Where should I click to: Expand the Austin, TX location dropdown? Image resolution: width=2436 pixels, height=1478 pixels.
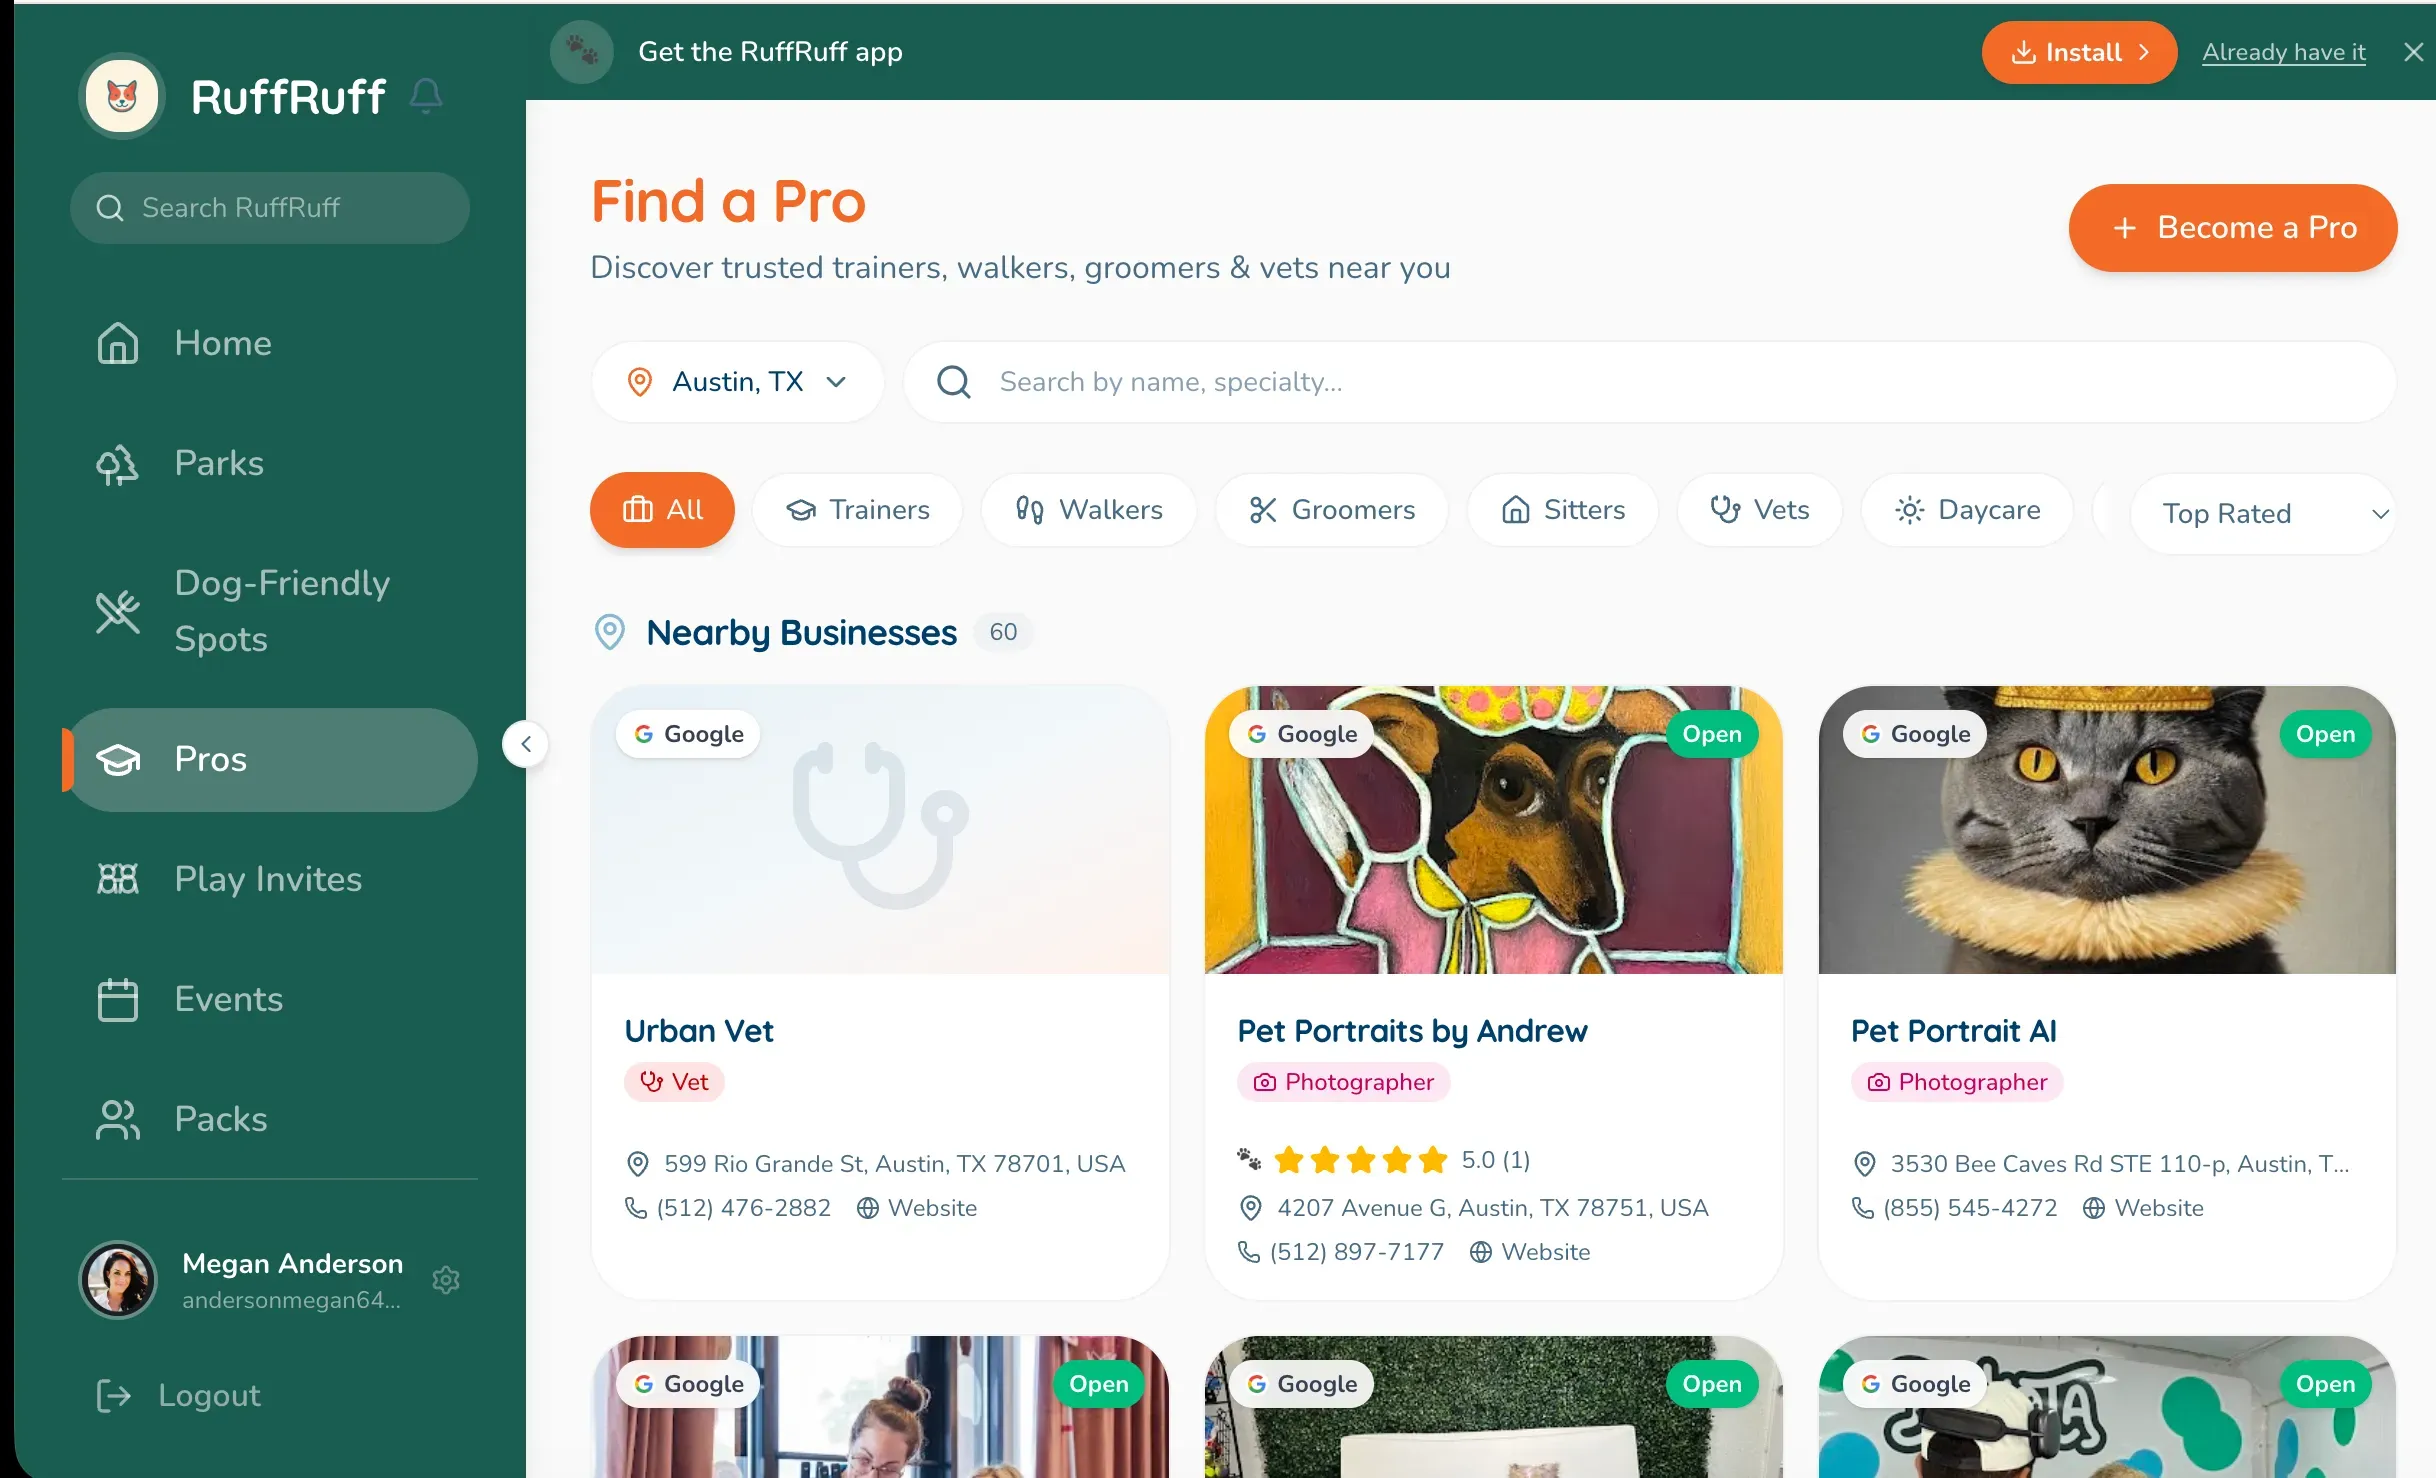(x=738, y=382)
